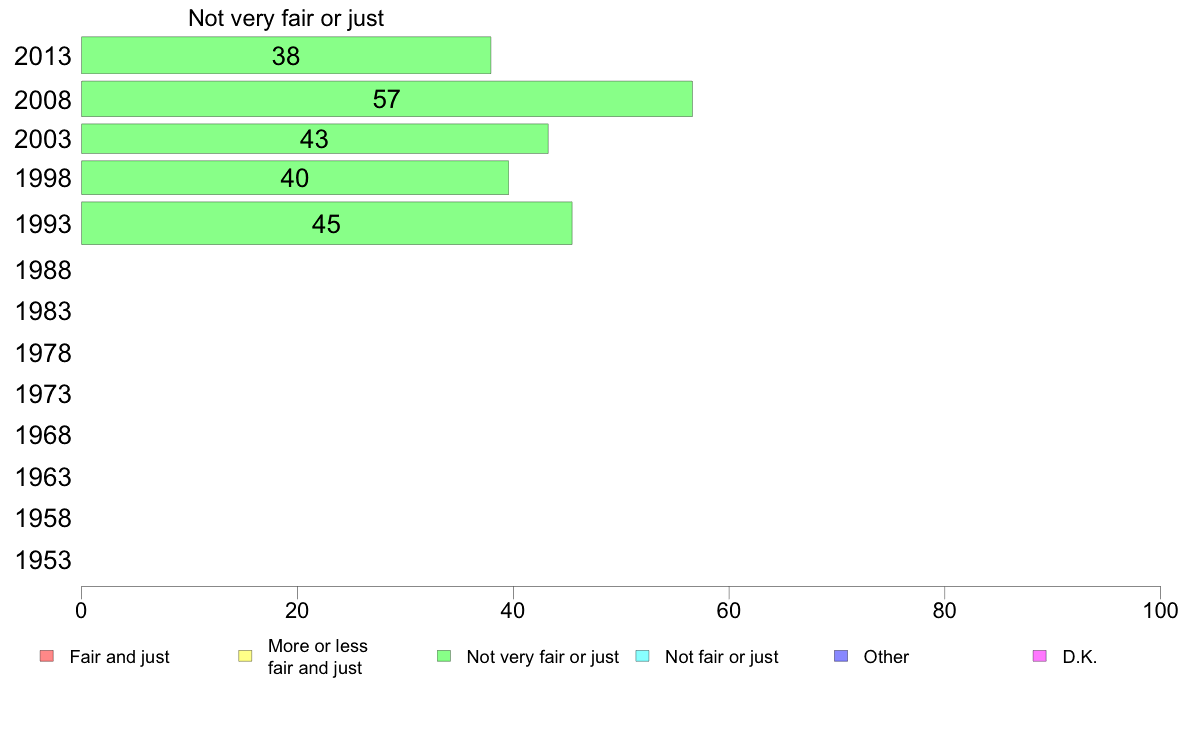Click the cyan Not fair or just swatch
The width and height of the screenshot is (1188, 736).
642,656
